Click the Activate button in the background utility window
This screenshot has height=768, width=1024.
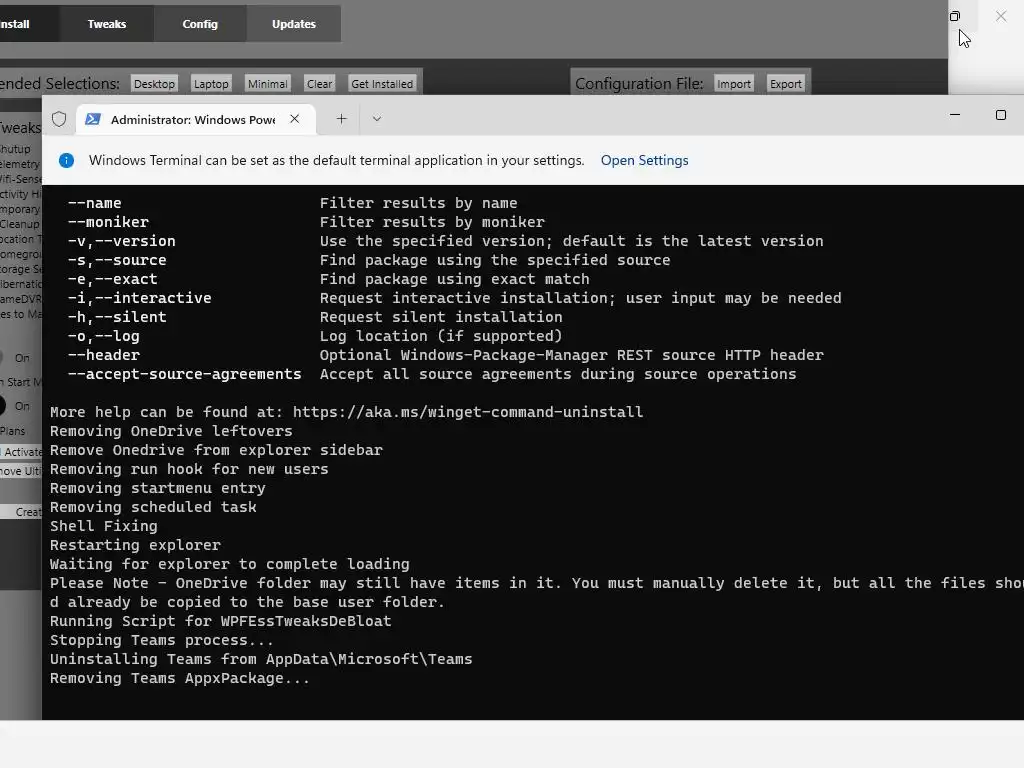(22, 452)
